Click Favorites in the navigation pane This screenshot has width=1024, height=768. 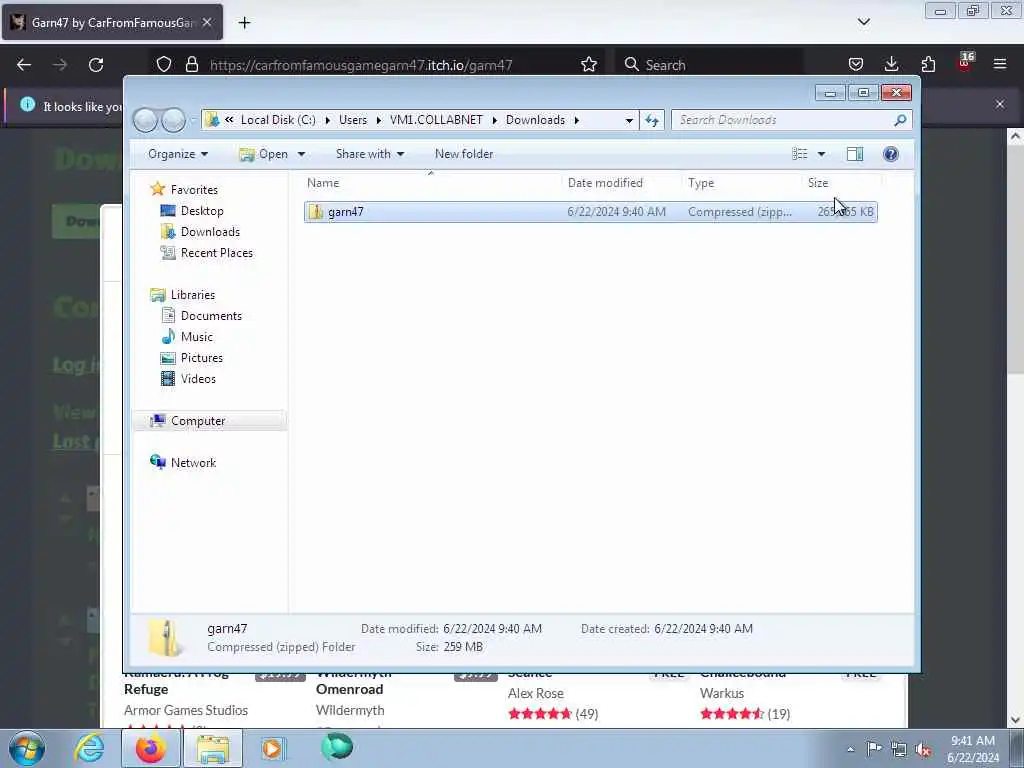click(194, 189)
